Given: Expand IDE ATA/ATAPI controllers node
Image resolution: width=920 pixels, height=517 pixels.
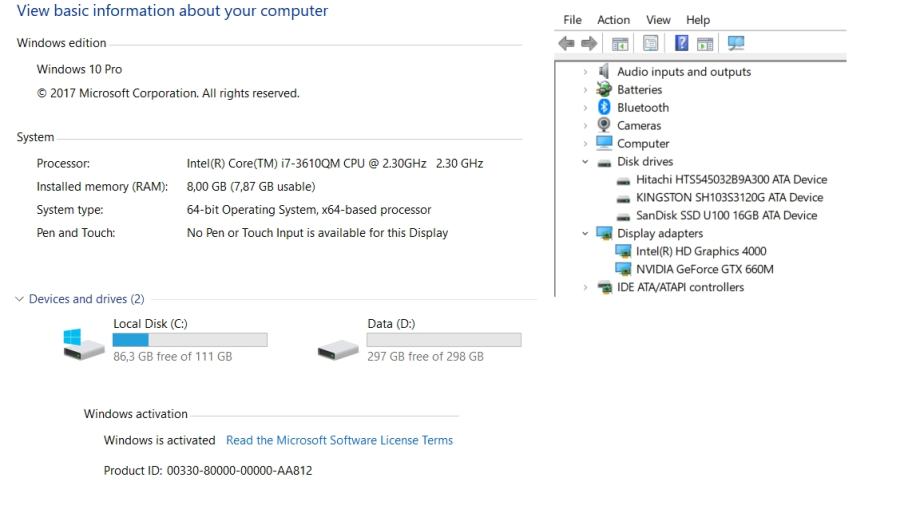Looking at the screenshot, I should click(x=585, y=287).
